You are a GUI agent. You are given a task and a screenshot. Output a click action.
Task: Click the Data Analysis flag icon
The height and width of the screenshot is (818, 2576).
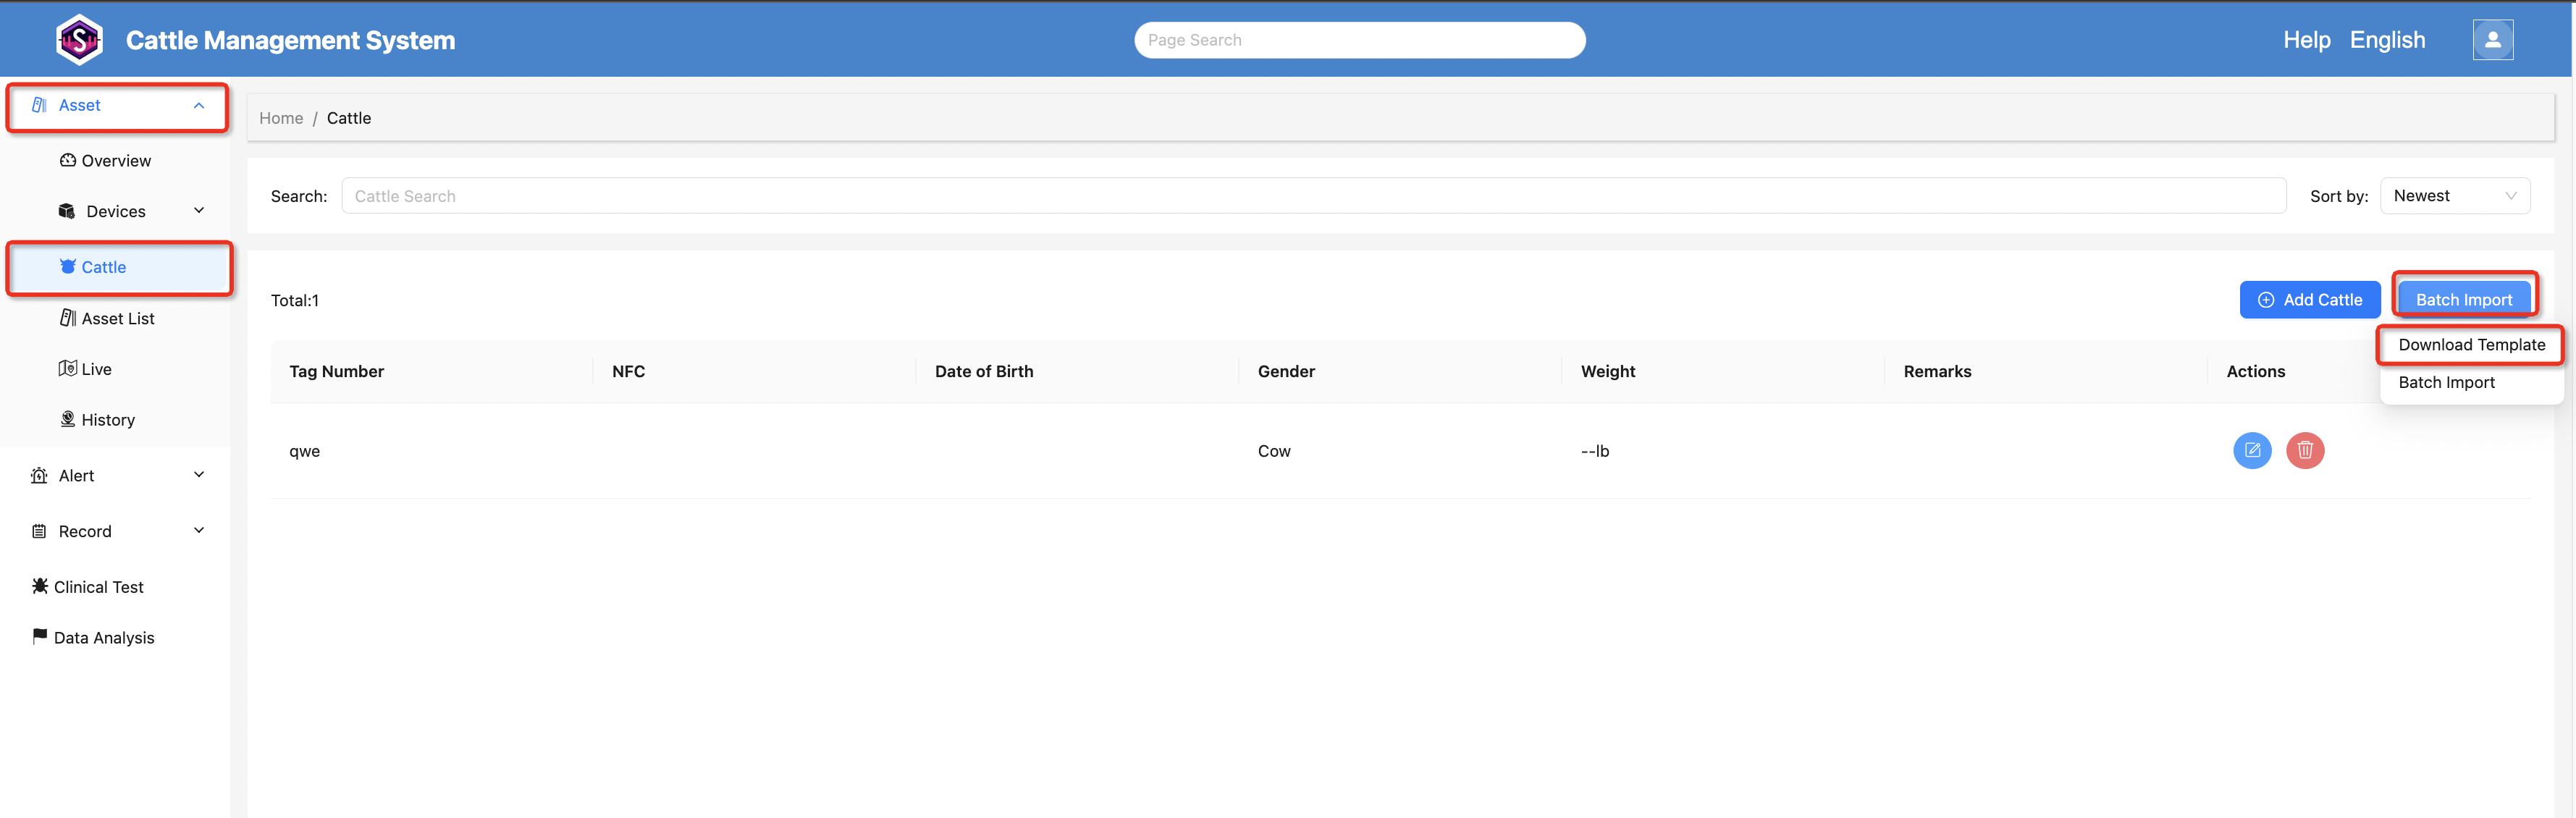point(40,636)
